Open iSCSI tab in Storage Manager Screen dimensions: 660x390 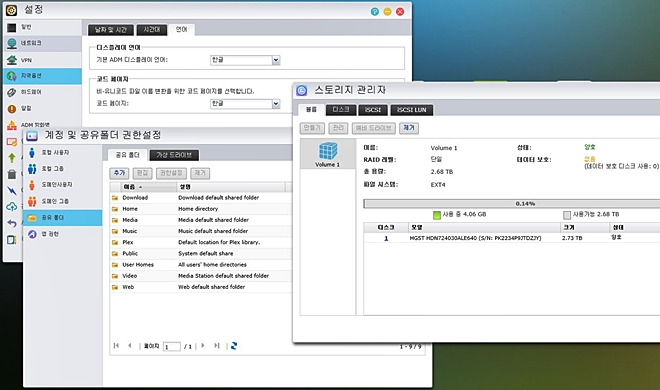click(373, 110)
